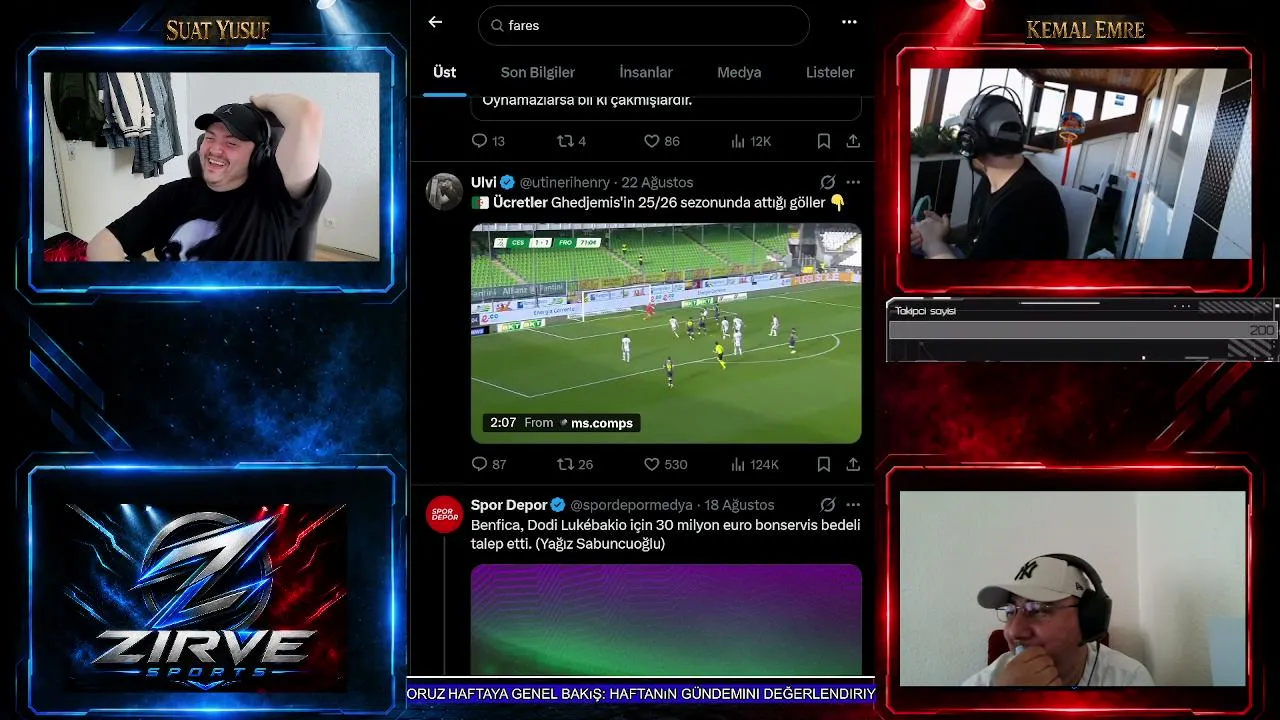Reply to the tweet with 13 replies

click(x=488, y=141)
